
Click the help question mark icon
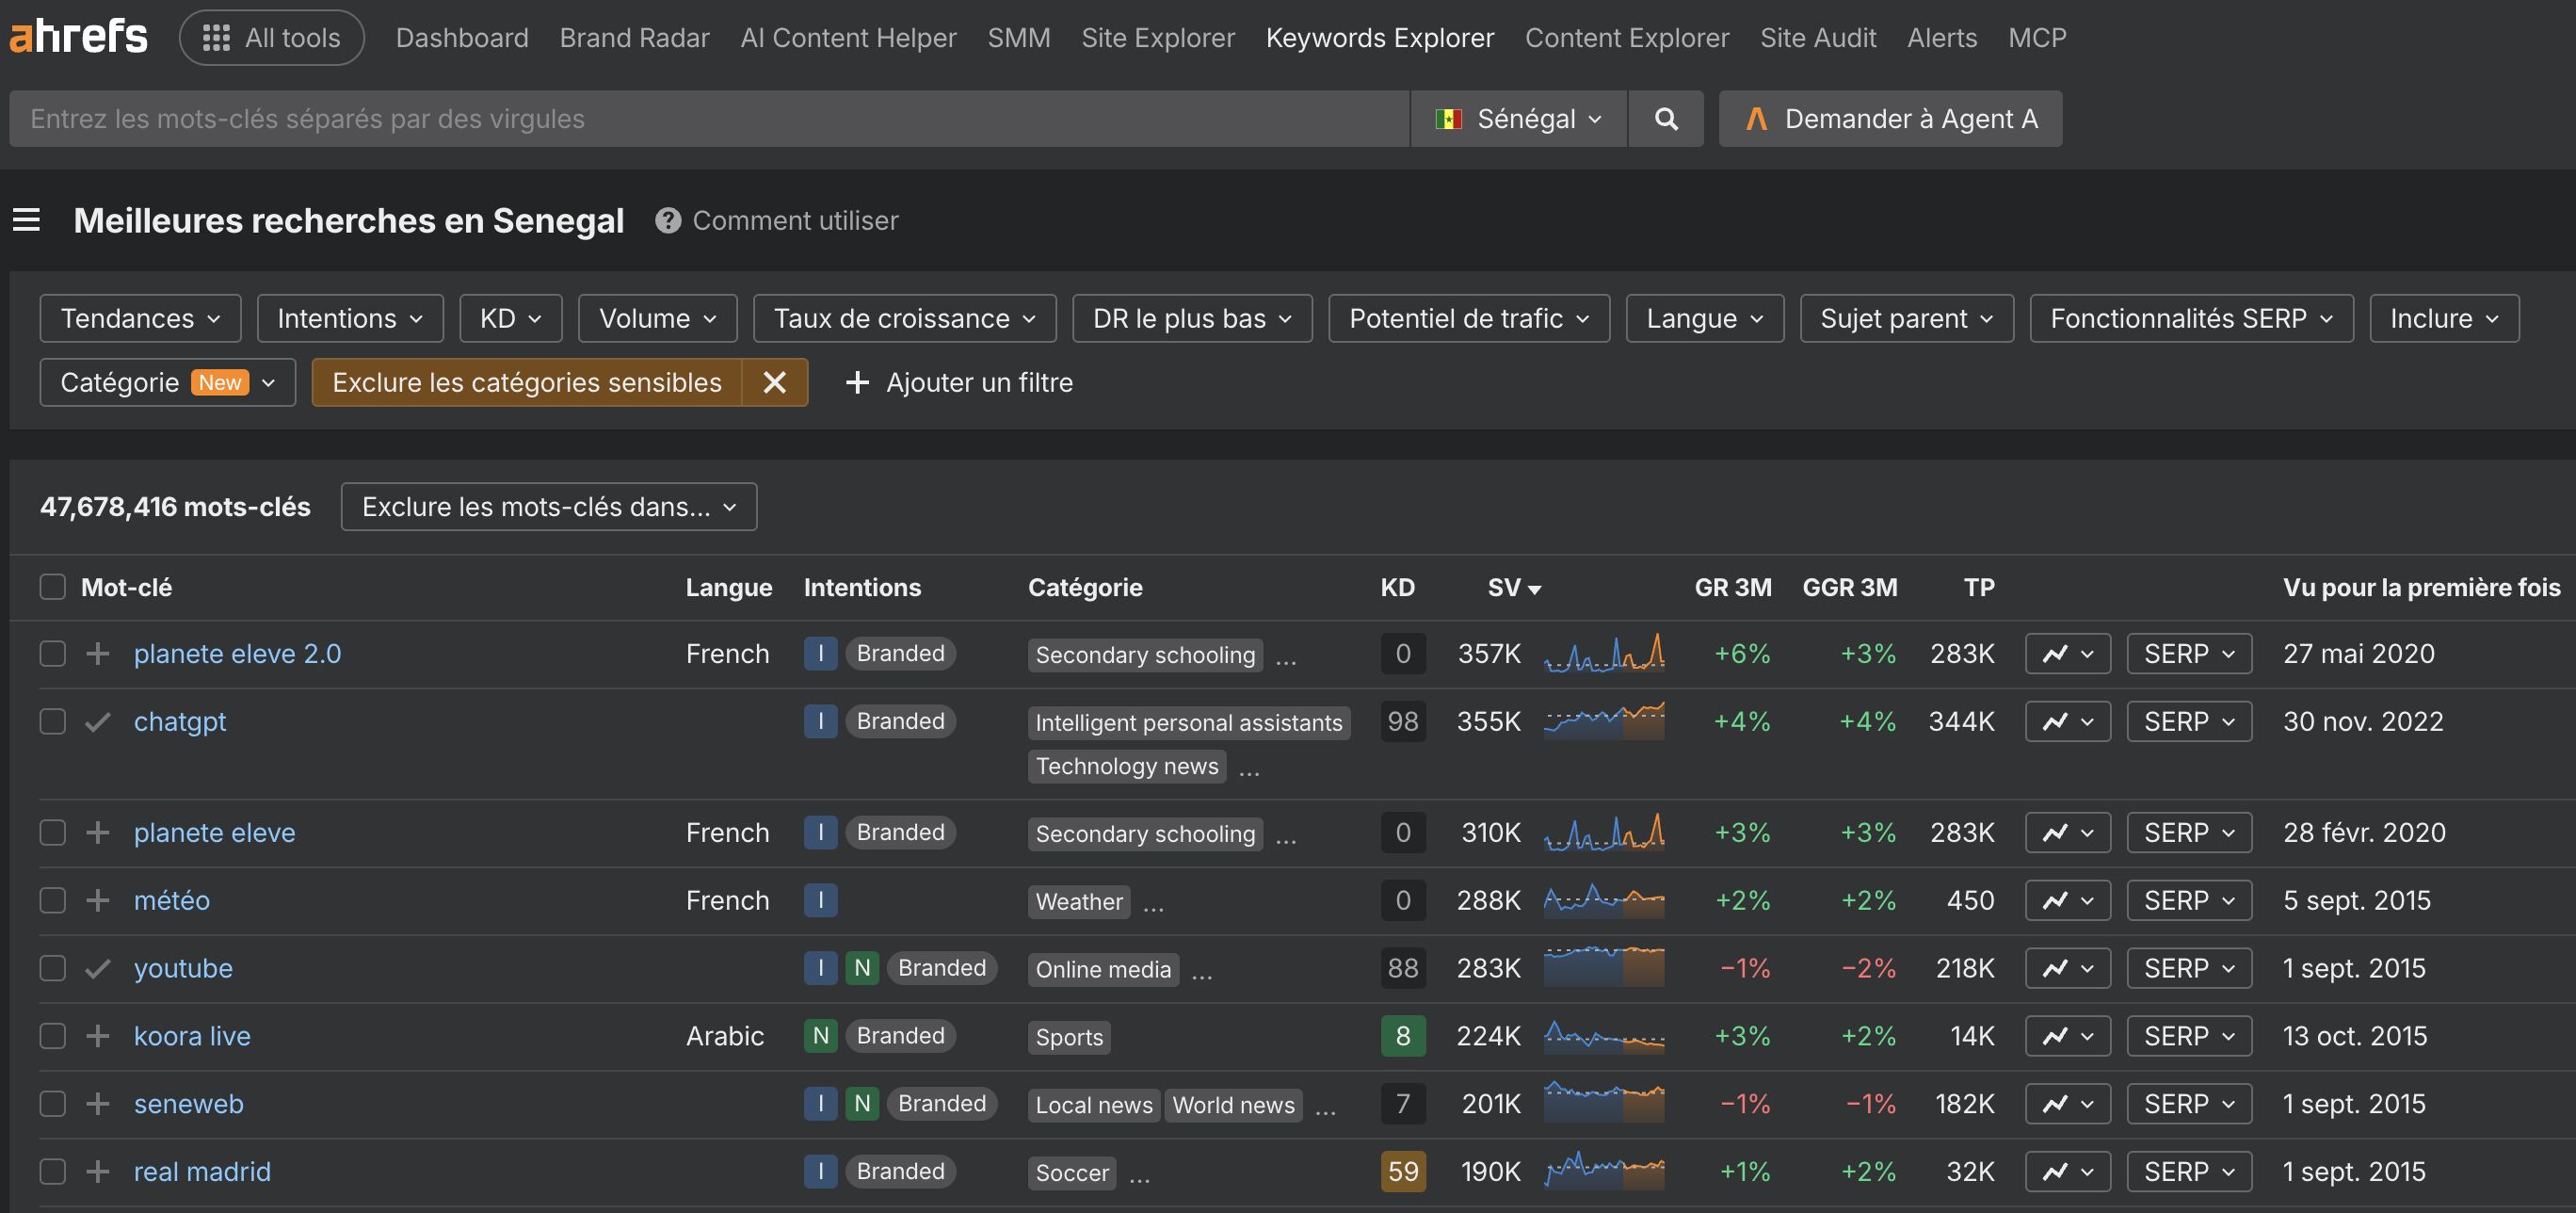pyautogui.click(x=668, y=220)
